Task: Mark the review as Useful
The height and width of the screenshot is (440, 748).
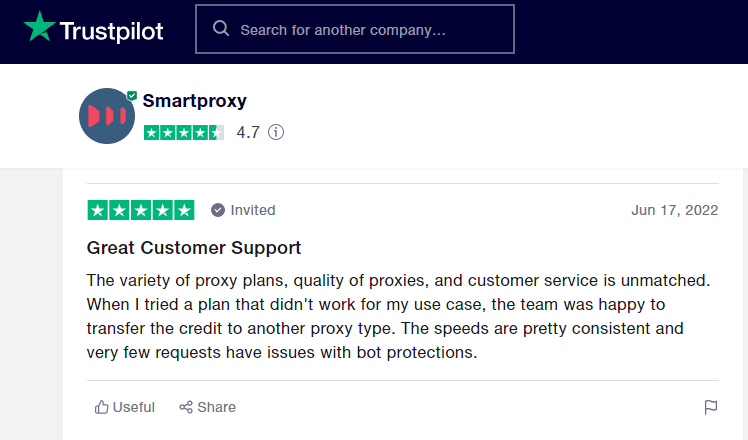Action: click(x=125, y=407)
